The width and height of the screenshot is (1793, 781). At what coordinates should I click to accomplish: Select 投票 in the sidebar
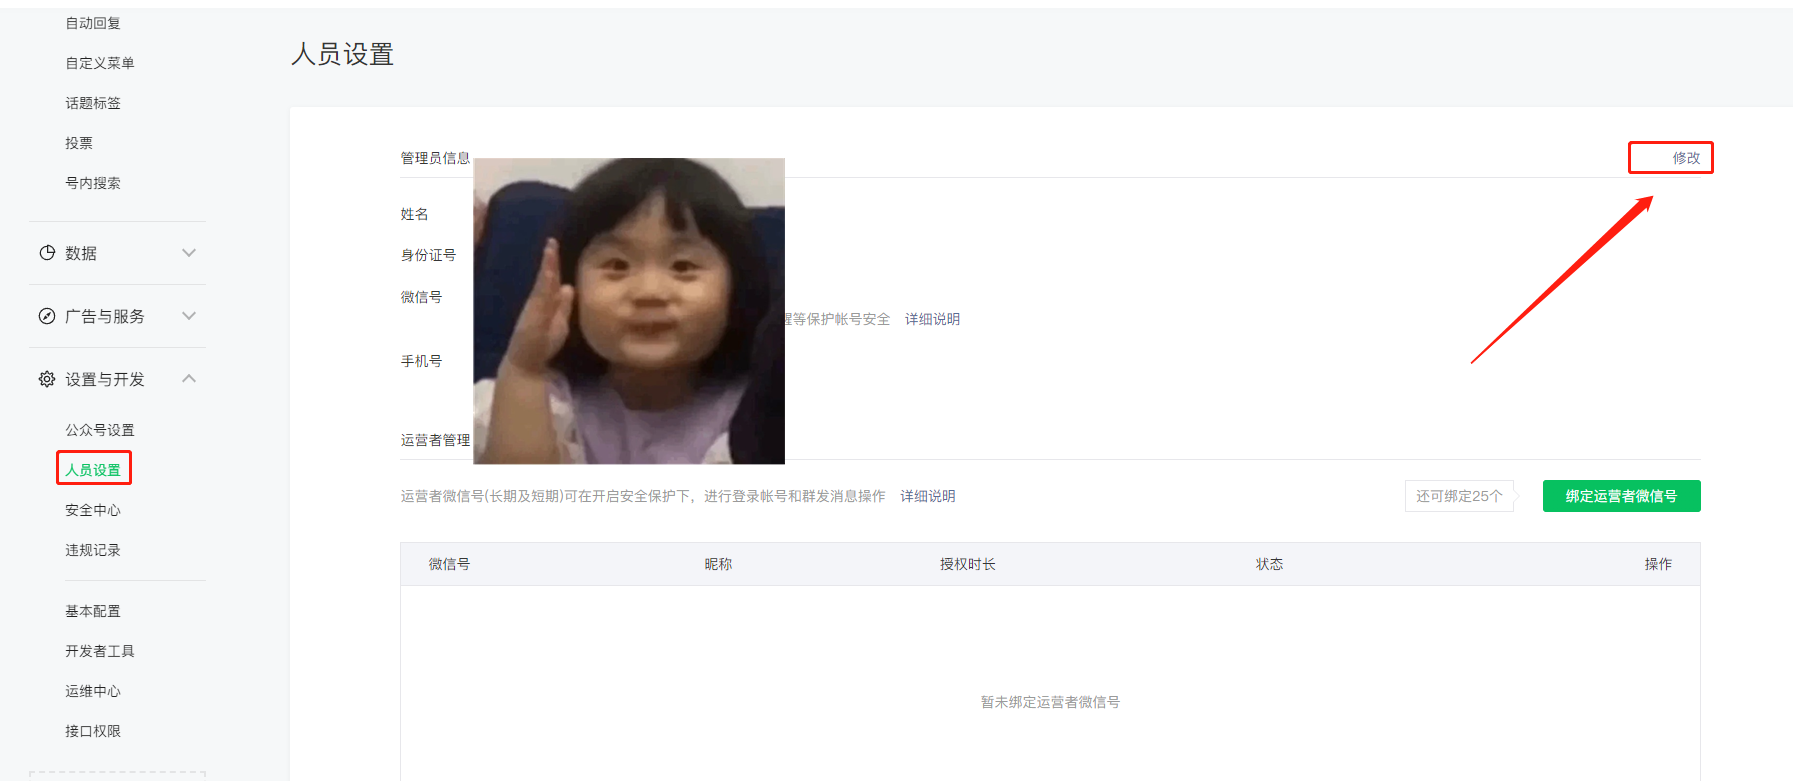click(79, 143)
